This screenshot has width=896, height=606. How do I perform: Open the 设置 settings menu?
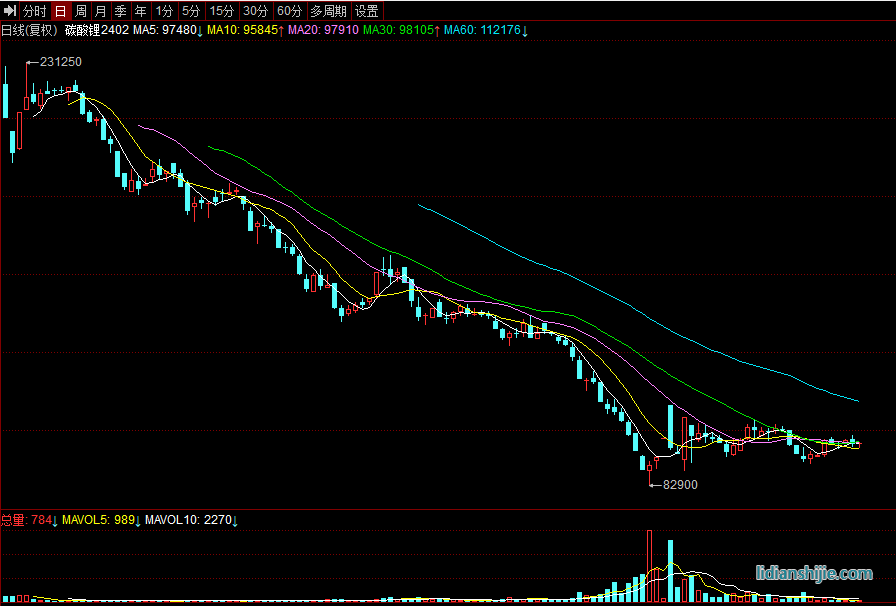pos(367,11)
